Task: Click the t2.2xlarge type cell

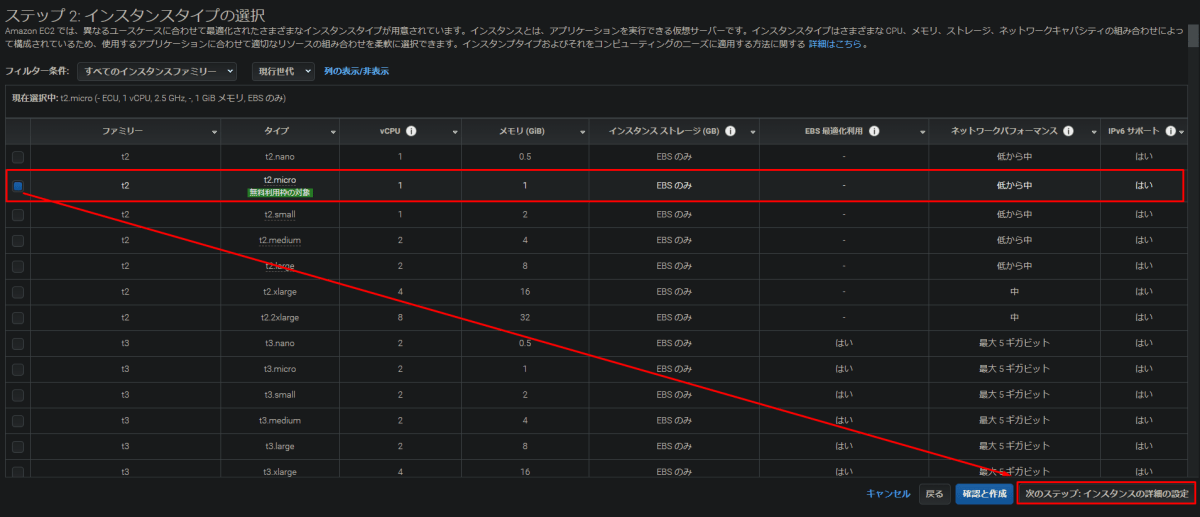Action: click(x=278, y=318)
